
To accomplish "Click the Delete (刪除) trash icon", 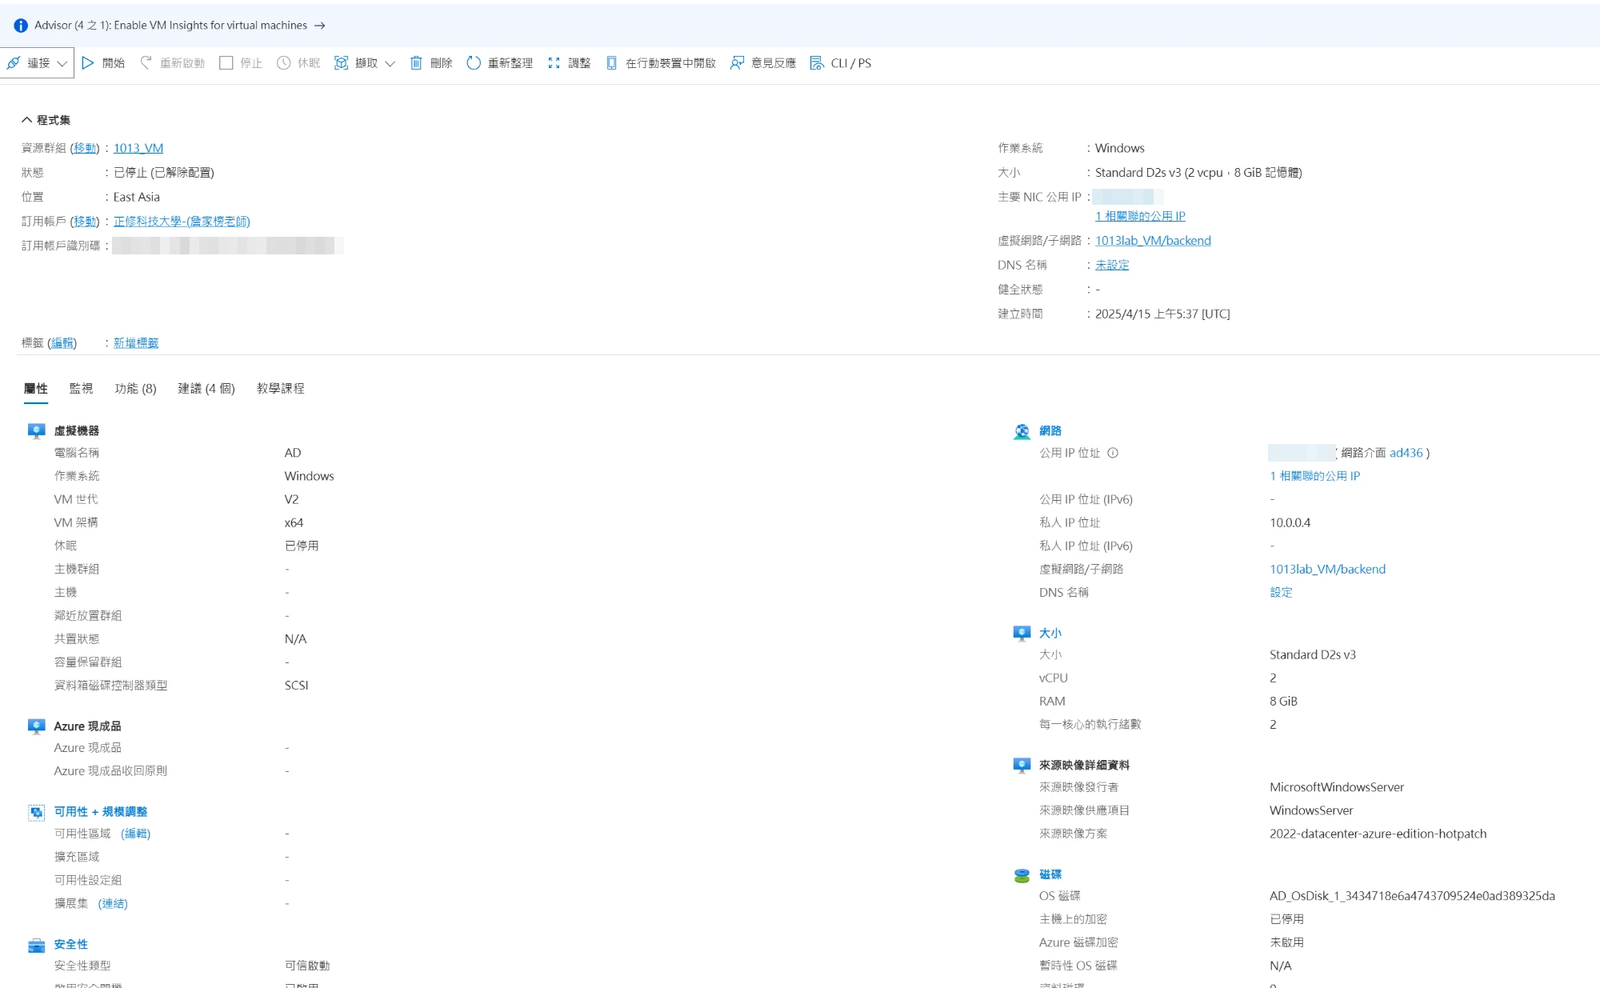I will click(416, 63).
